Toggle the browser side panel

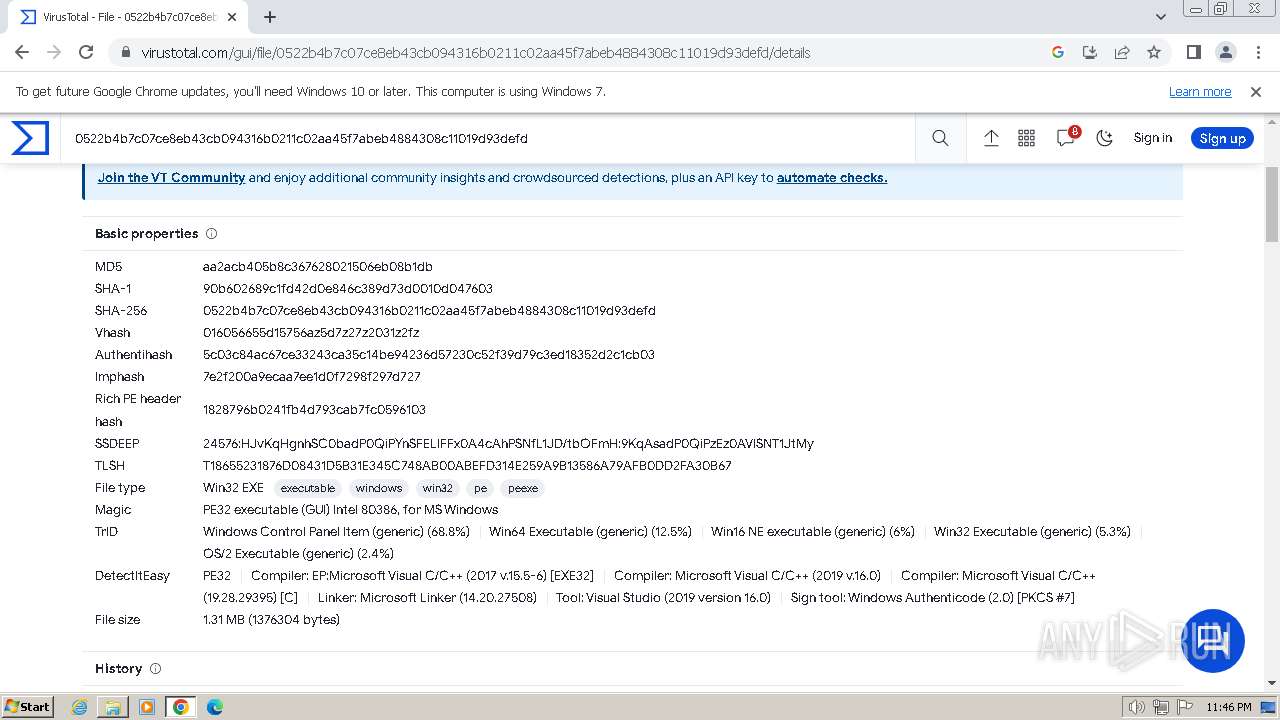click(1193, 52)
